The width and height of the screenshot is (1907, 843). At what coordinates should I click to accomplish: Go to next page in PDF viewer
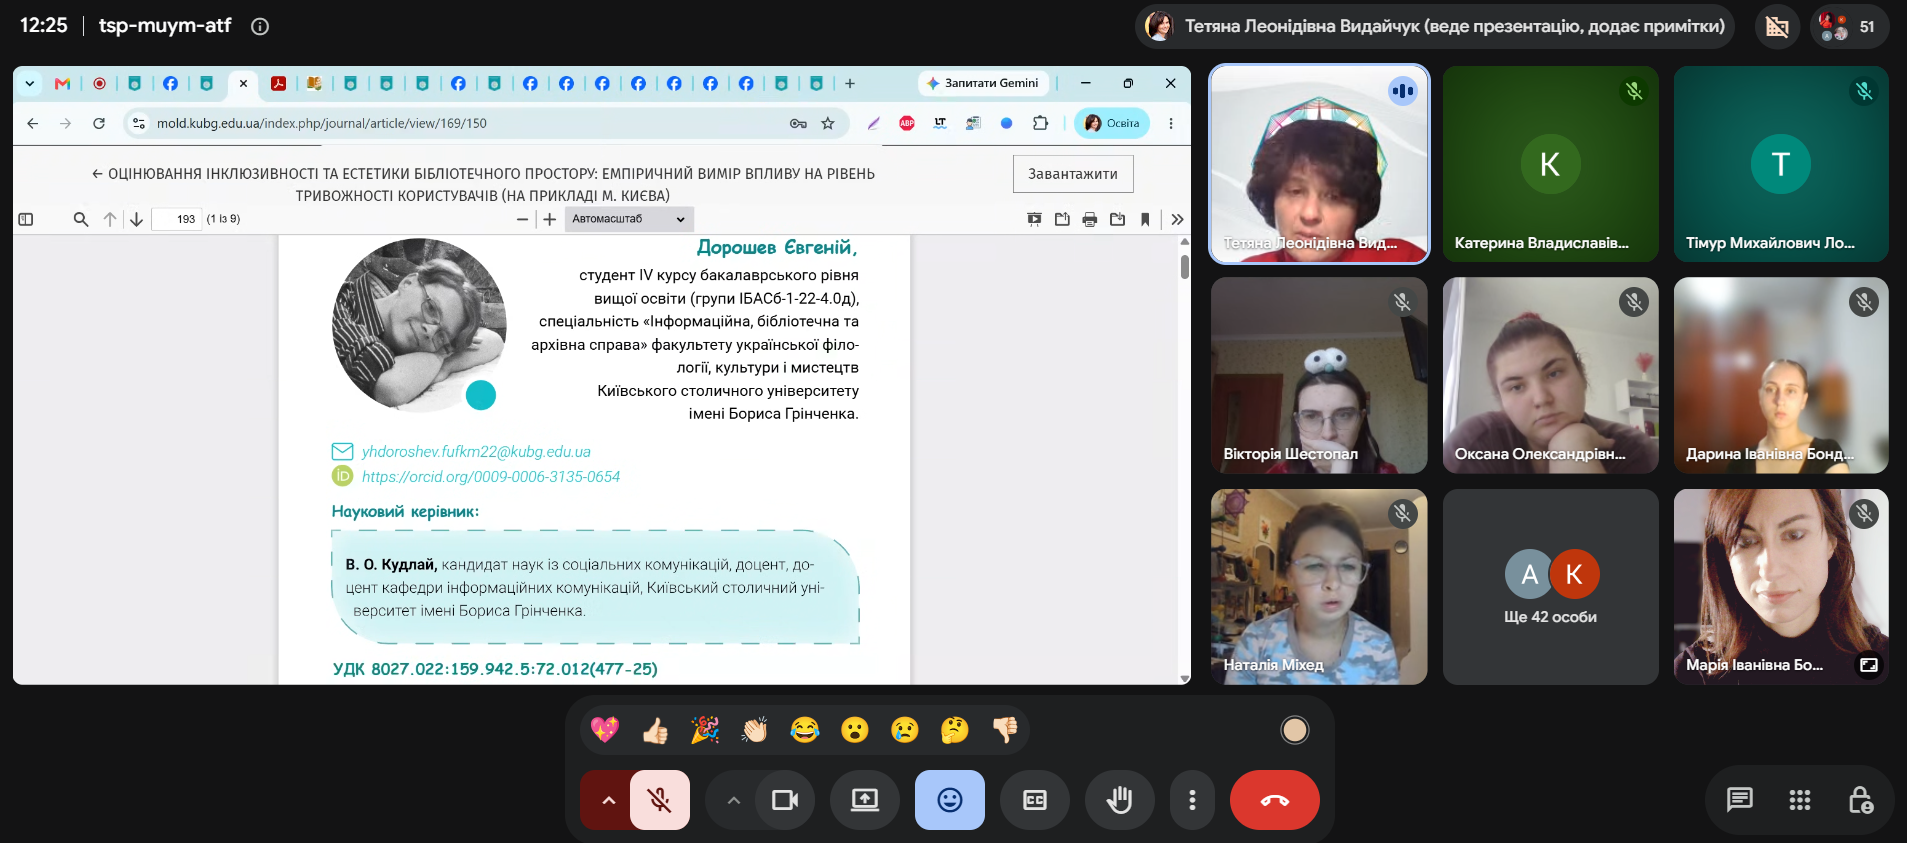point(137,219)
